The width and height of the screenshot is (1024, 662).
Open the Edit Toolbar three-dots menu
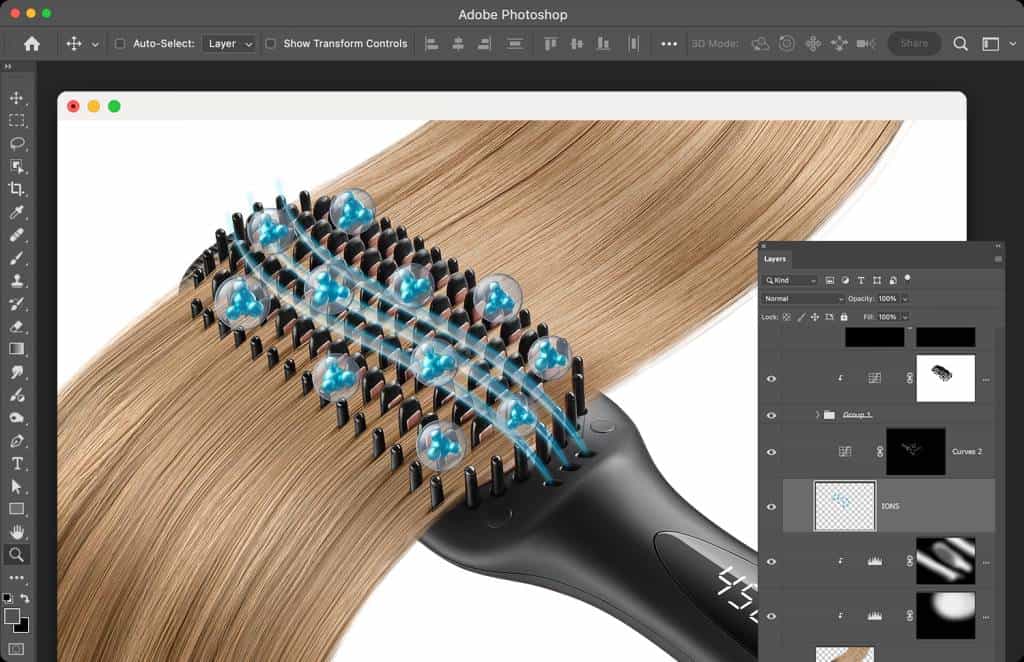tap(16, 578)
